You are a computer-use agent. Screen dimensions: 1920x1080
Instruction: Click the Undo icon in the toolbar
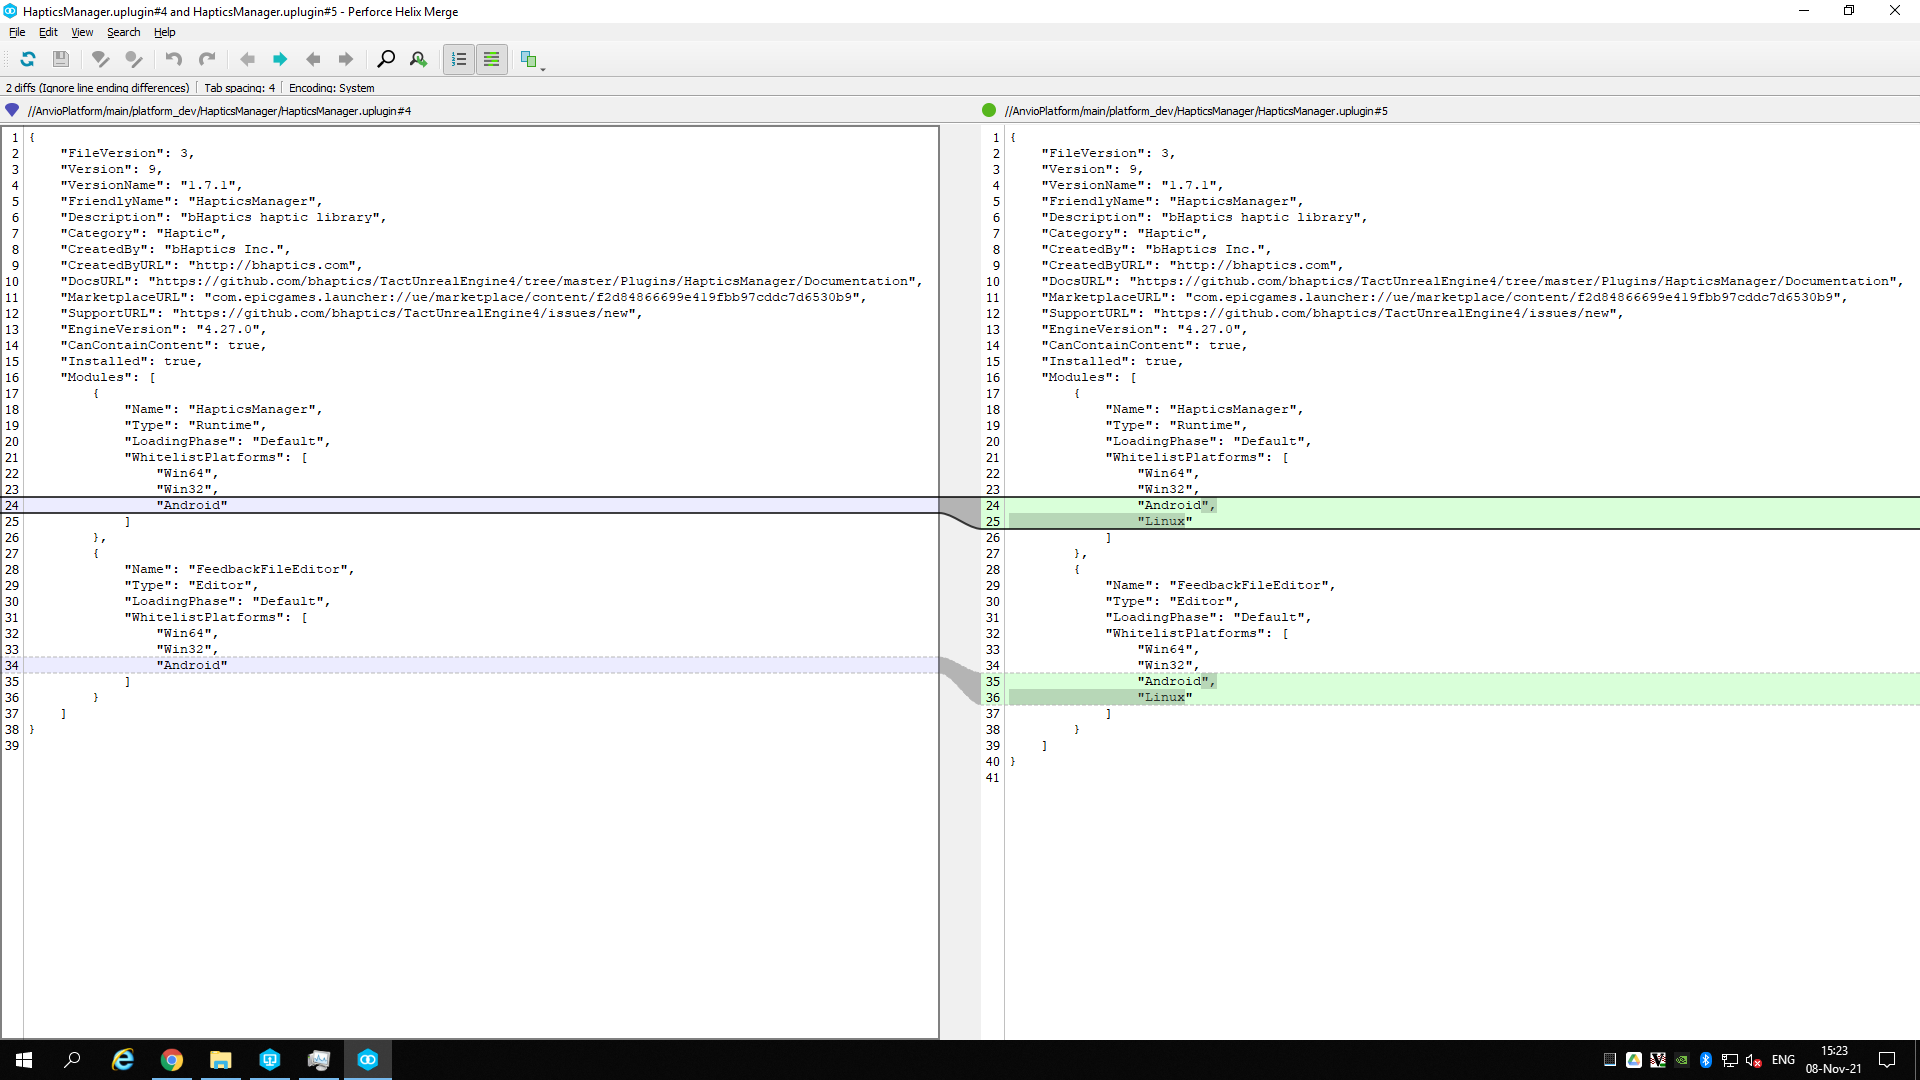172,59
